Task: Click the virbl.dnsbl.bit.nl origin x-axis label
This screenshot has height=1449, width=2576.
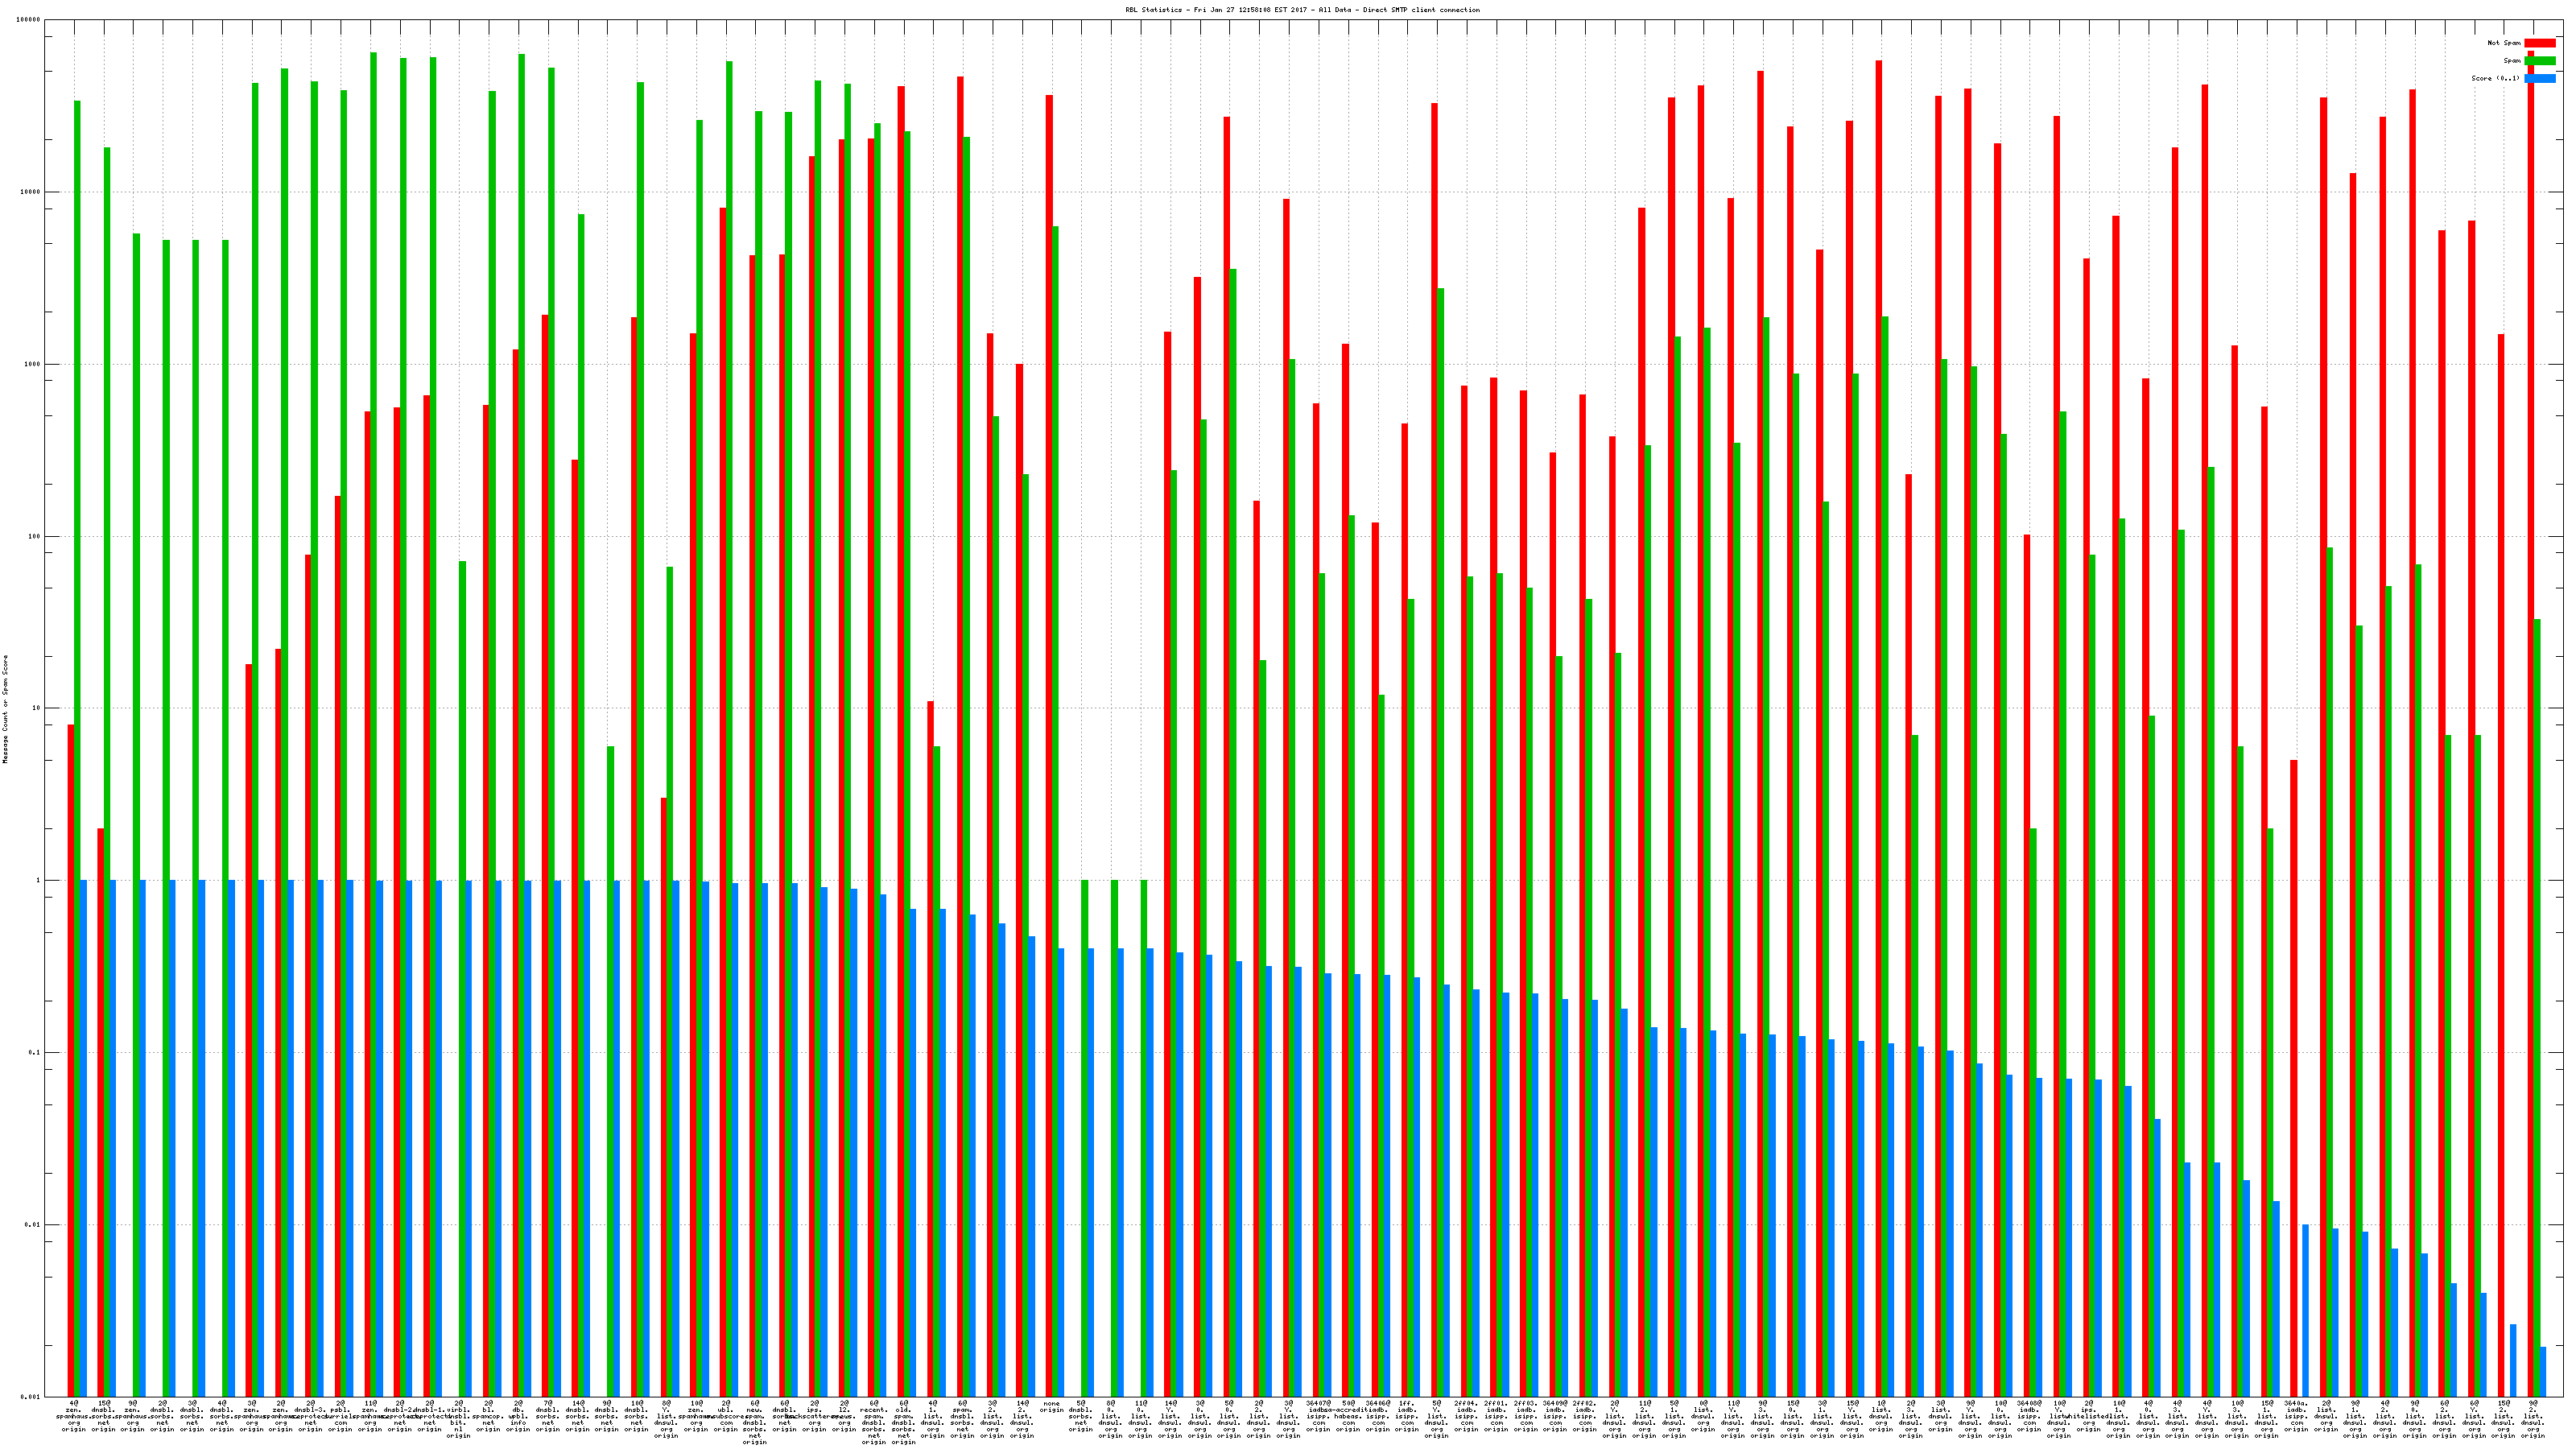Action: point(459,1419)
